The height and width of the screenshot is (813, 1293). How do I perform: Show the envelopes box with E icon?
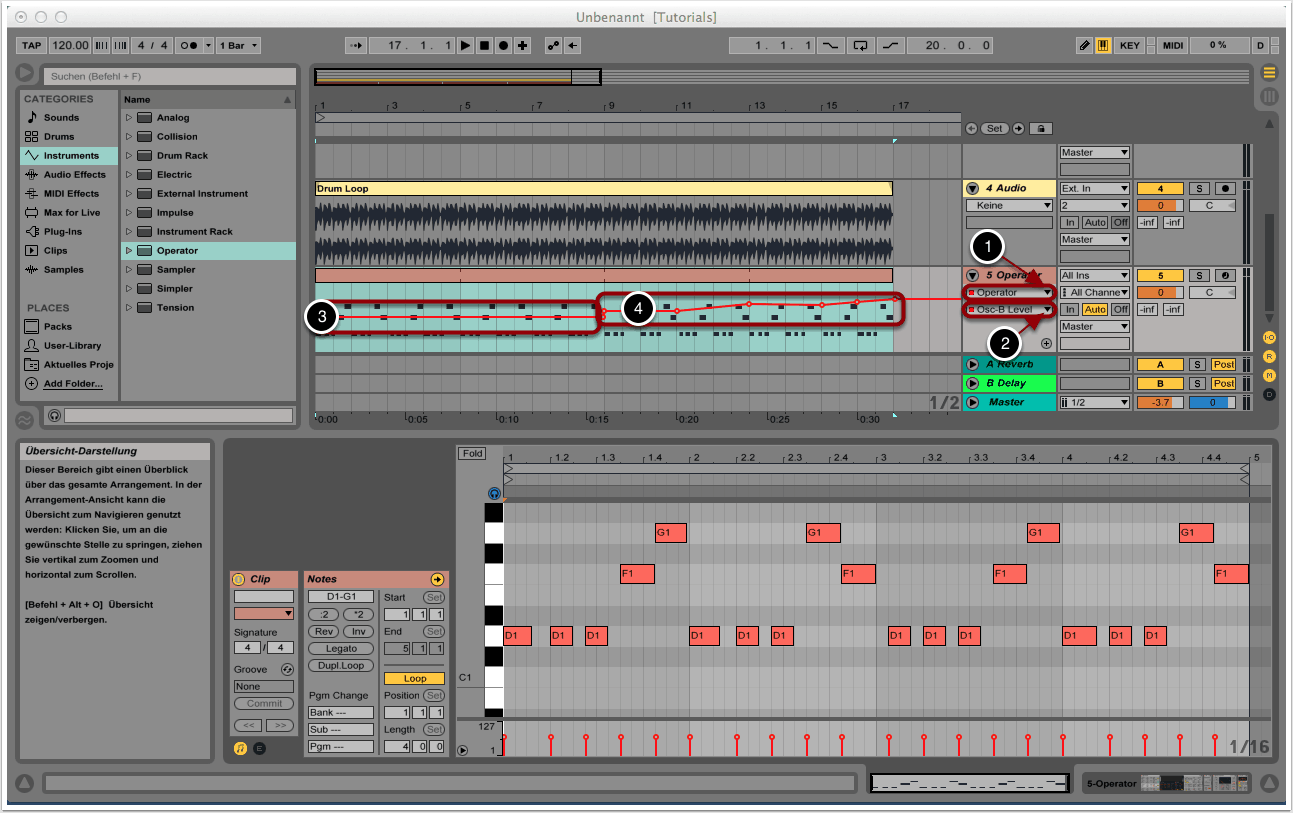[x=259, y=747]
